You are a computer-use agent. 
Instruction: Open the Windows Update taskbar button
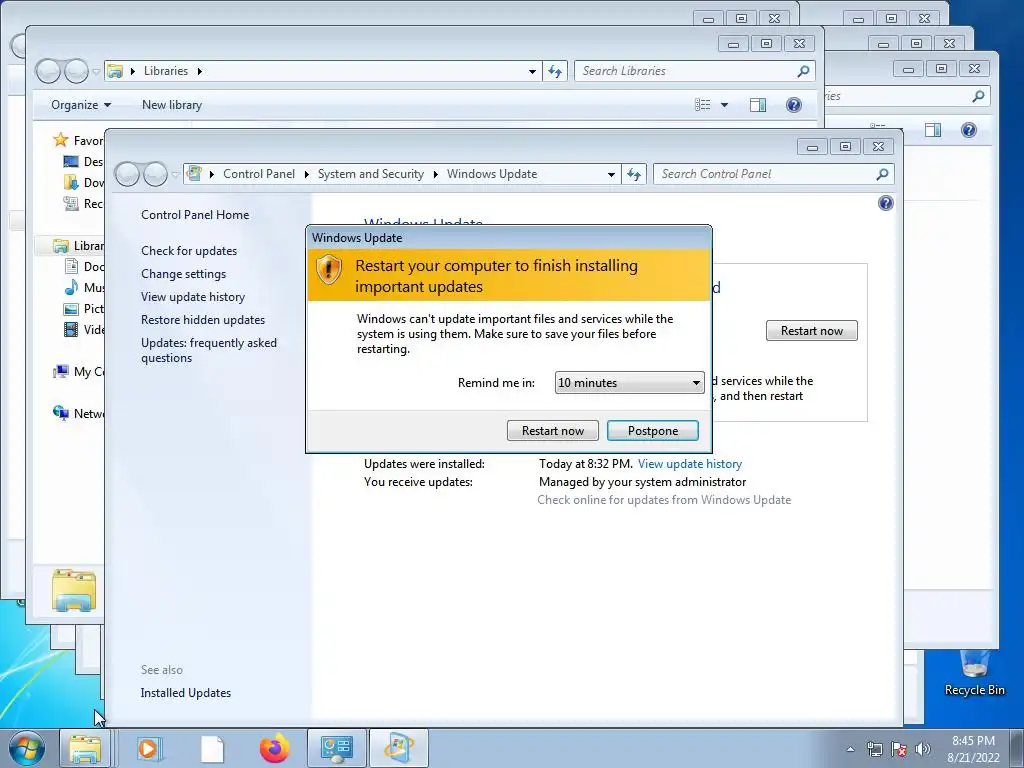pos(399,748)
